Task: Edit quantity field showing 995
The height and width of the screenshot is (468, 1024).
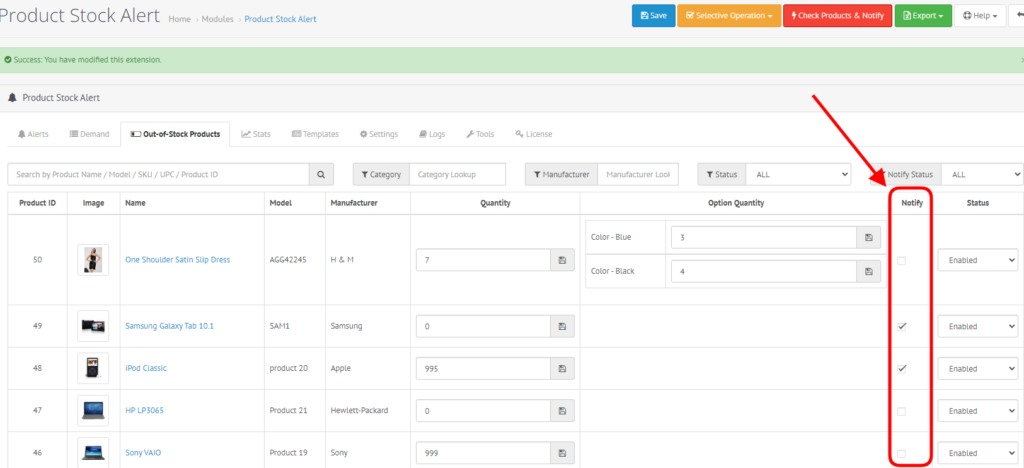Action: pyautogui.click(x=483, y=368)
